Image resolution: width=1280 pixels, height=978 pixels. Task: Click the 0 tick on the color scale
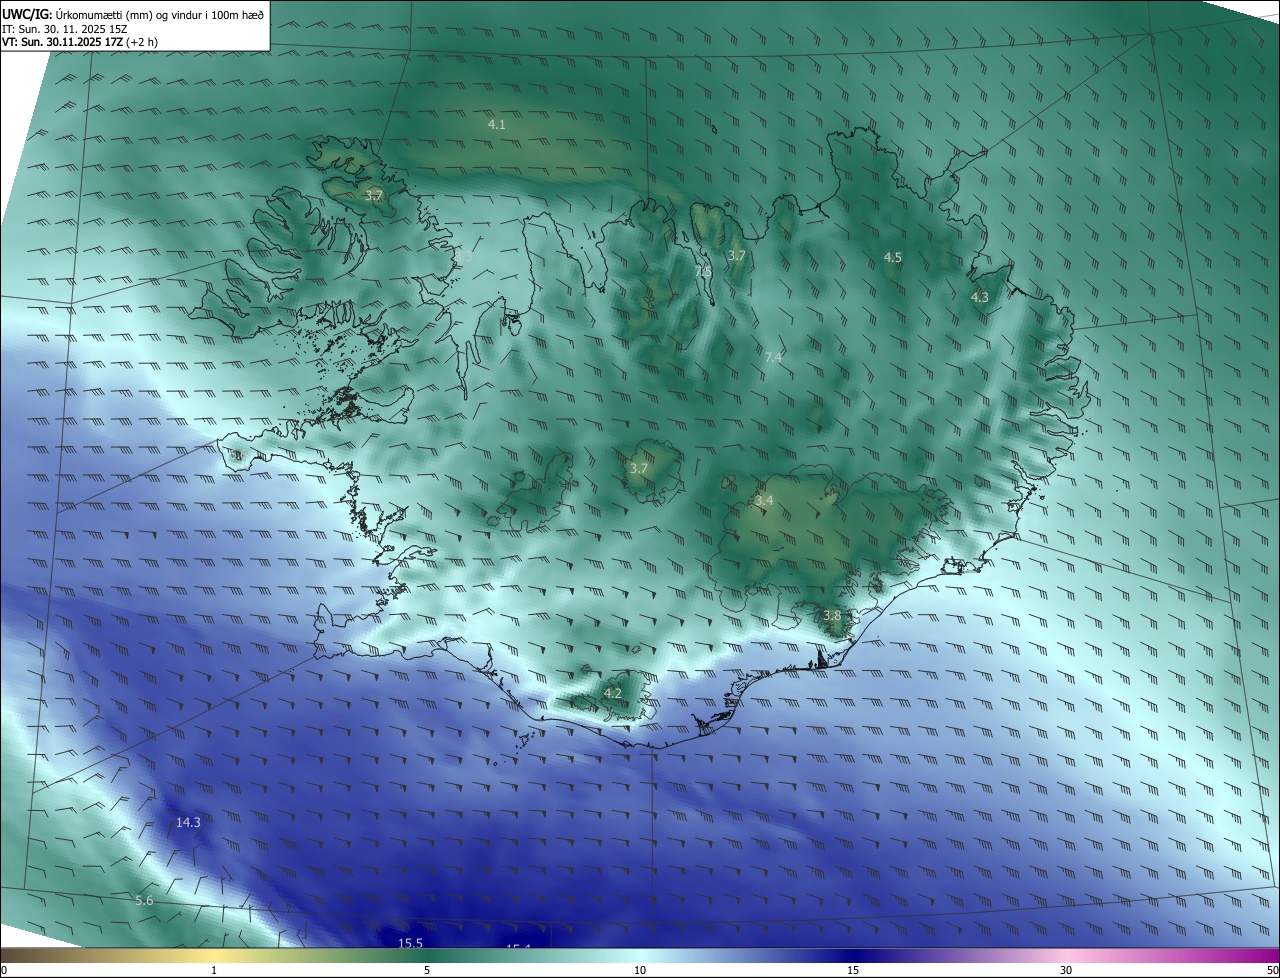(x=4, y=970)
